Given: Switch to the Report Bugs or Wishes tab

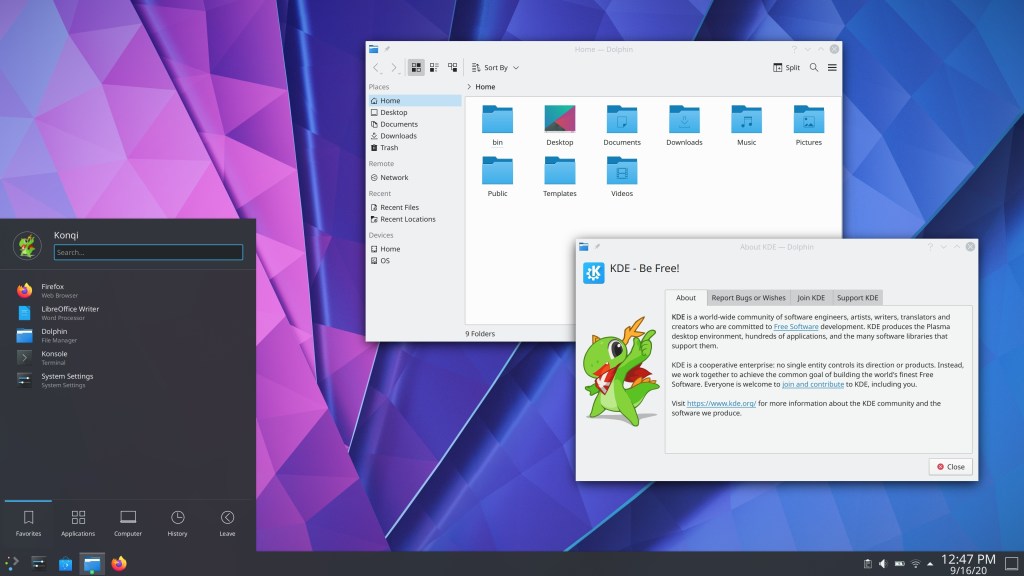Looking at the screenshot, I should point(748,297).
